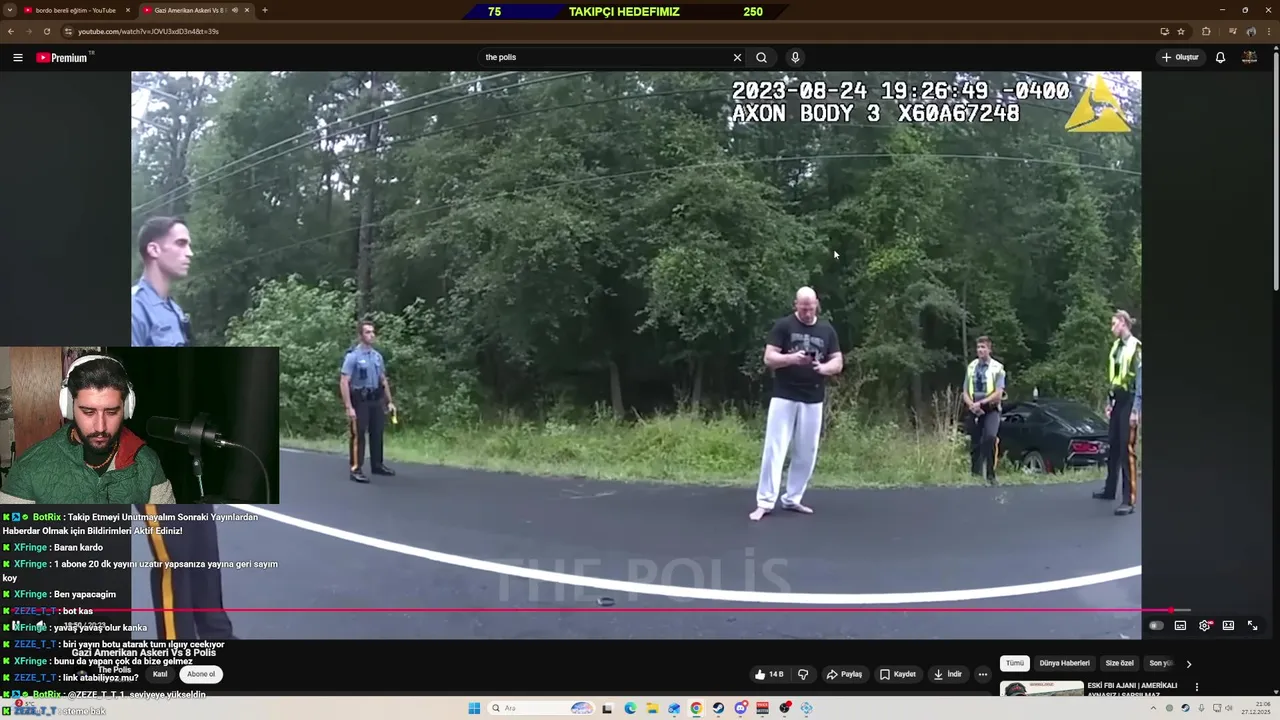Viewport: 1280px width, 720px height.
Task: Download the video with İndir
Action: 947,674
